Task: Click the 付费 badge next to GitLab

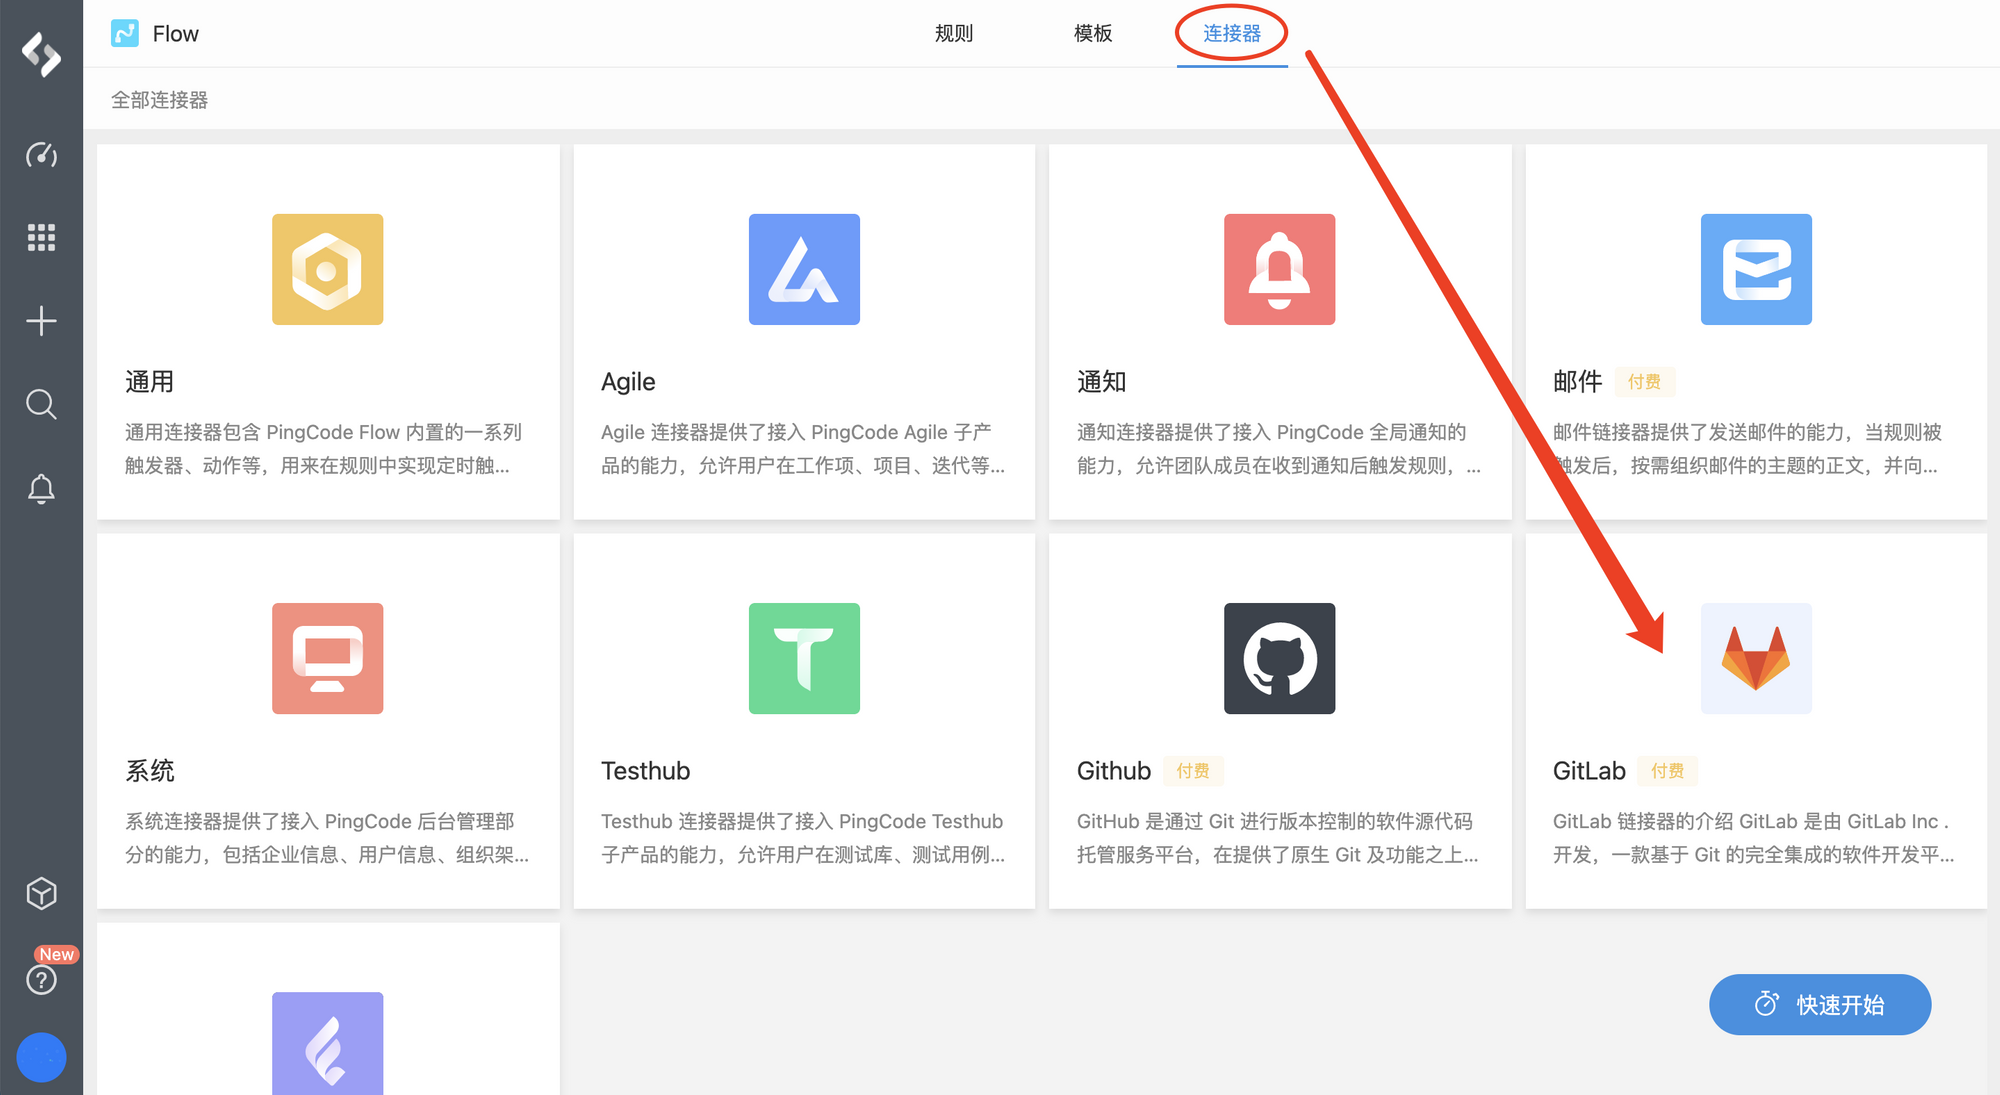Action: [x=1667, y=771]
